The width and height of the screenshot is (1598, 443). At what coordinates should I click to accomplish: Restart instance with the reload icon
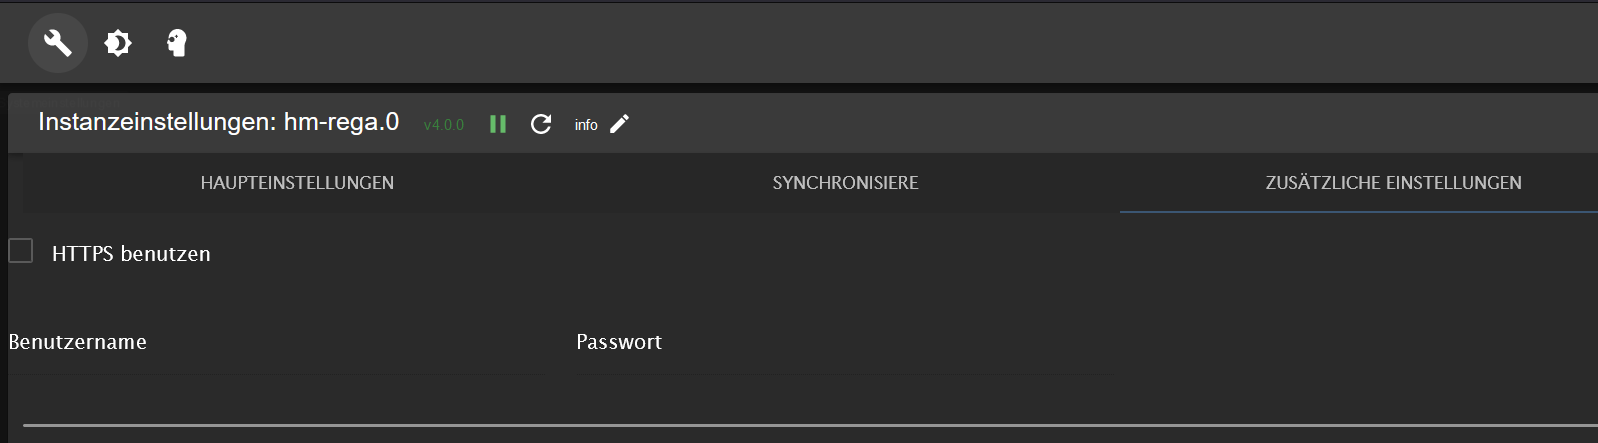pyautogui.click(x=541, y=124)
